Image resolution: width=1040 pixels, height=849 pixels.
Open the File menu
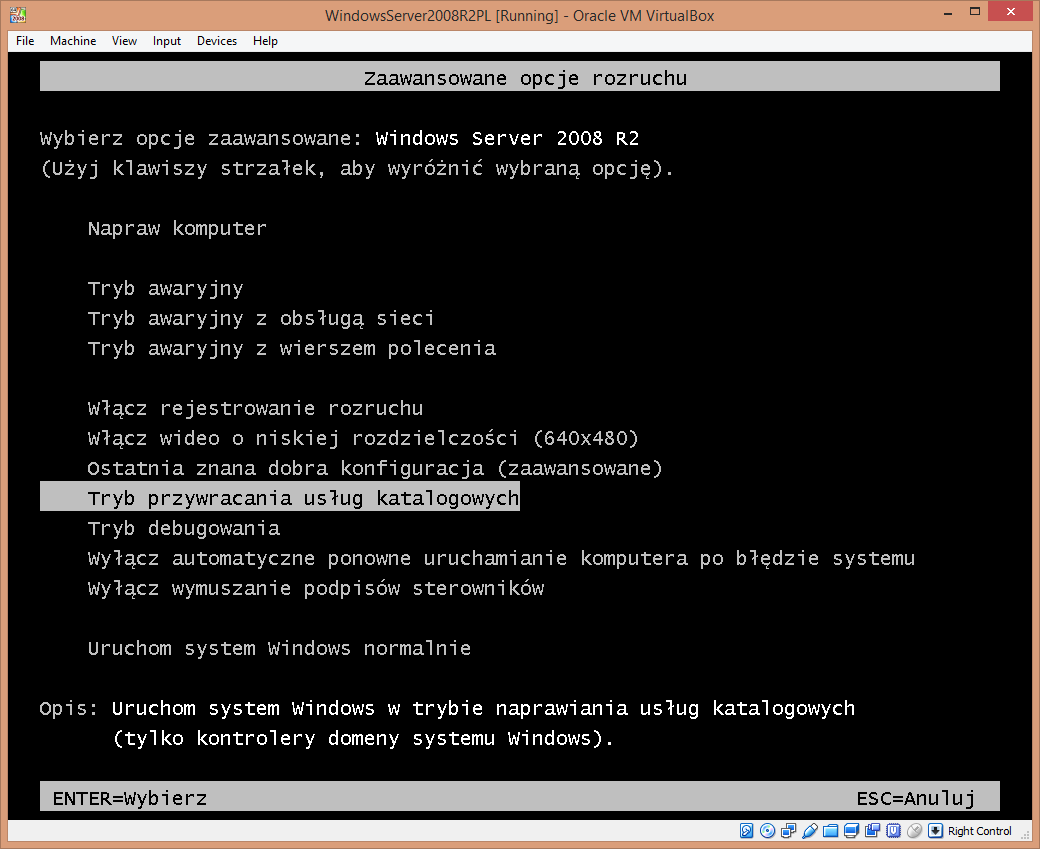click(25, 41)
